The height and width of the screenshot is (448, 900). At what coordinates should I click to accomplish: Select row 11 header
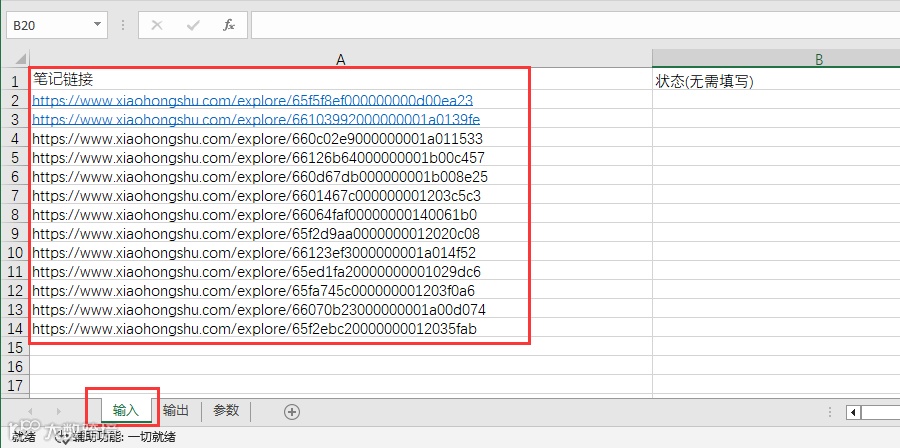pos(15,271)
